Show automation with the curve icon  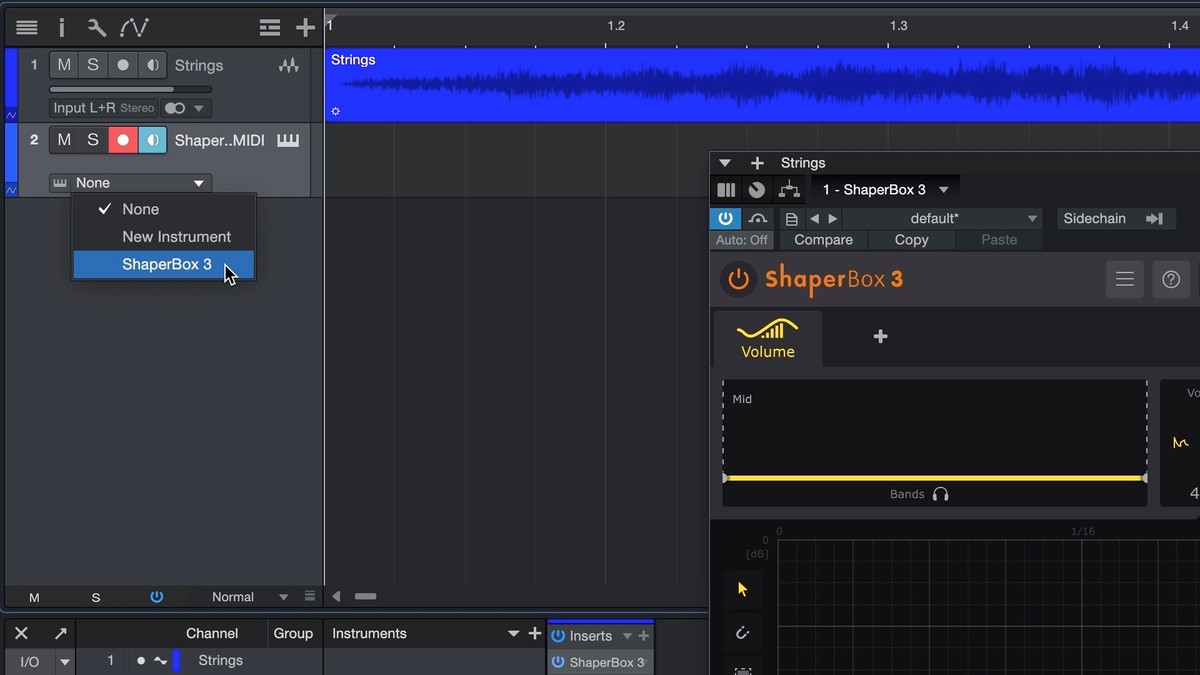tap(133, 28)
